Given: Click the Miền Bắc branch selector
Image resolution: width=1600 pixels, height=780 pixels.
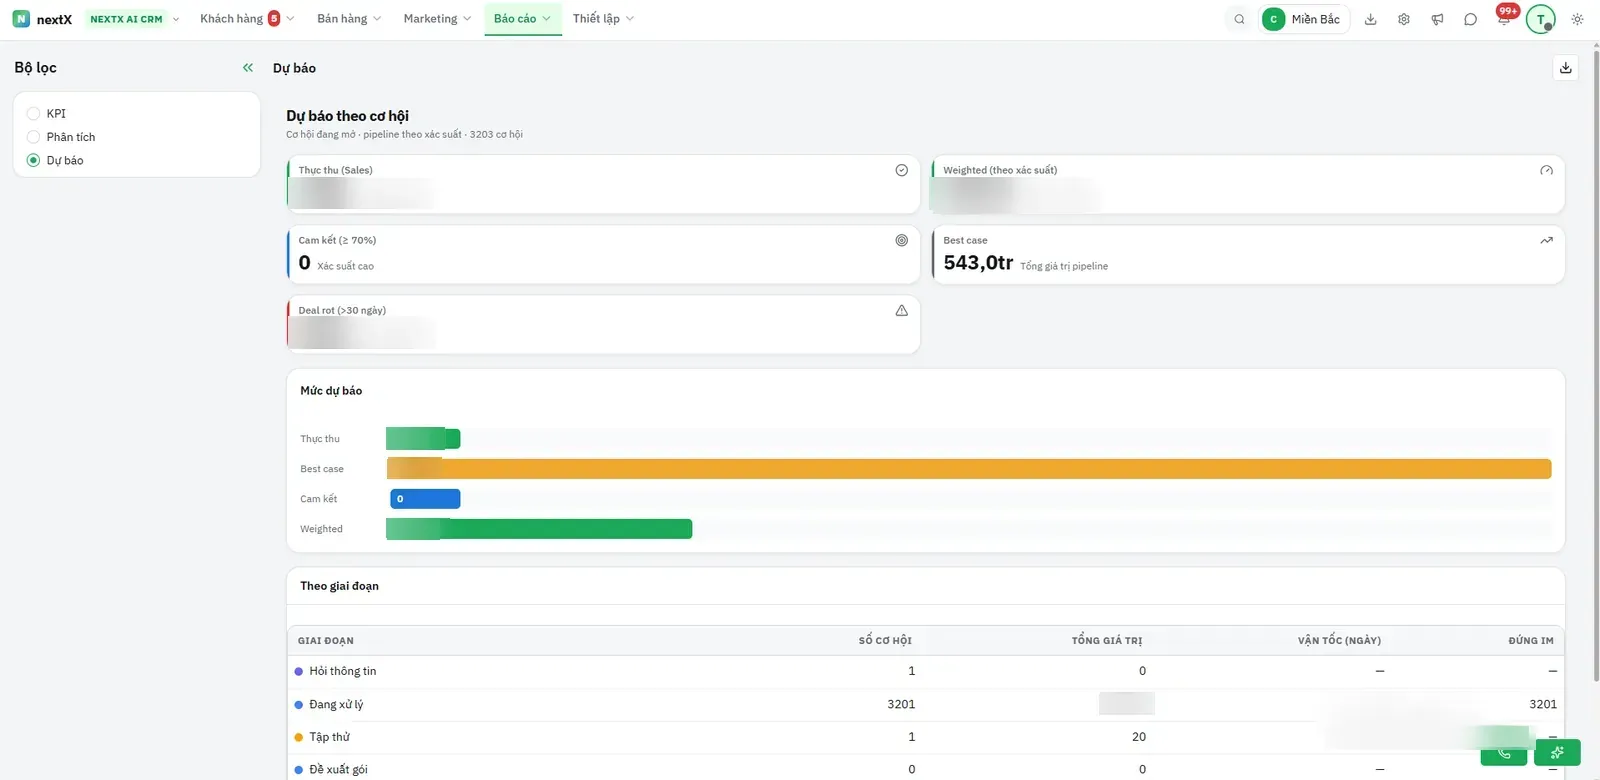Looking at the screenshot, I should 1305,19.
